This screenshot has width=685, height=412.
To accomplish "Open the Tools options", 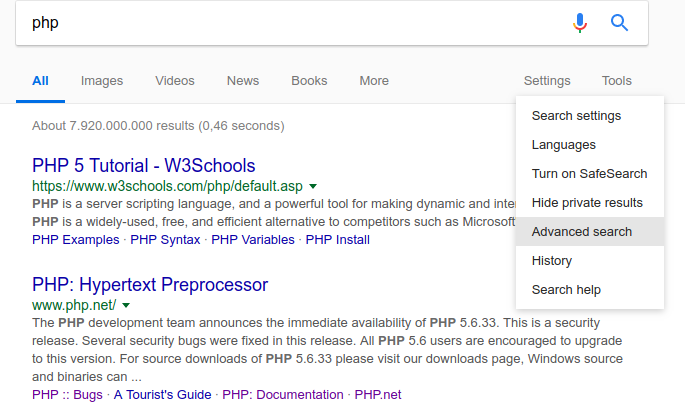I will [616, 81].
